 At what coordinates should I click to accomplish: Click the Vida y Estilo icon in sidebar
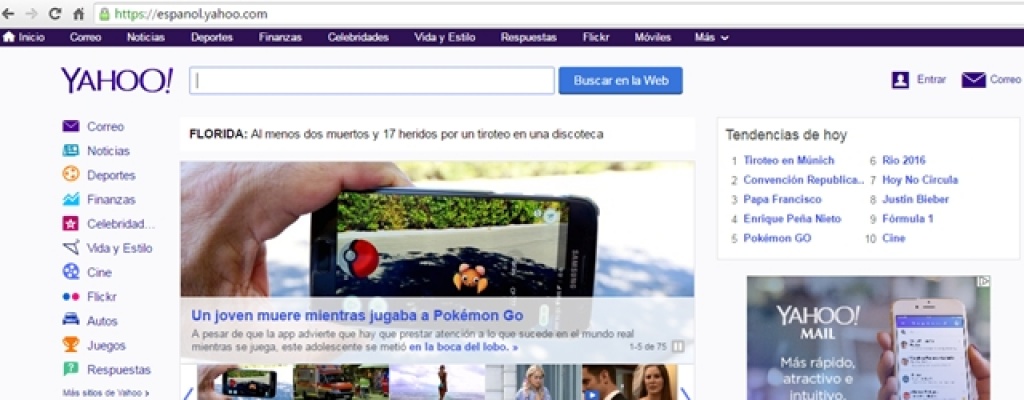71,248
